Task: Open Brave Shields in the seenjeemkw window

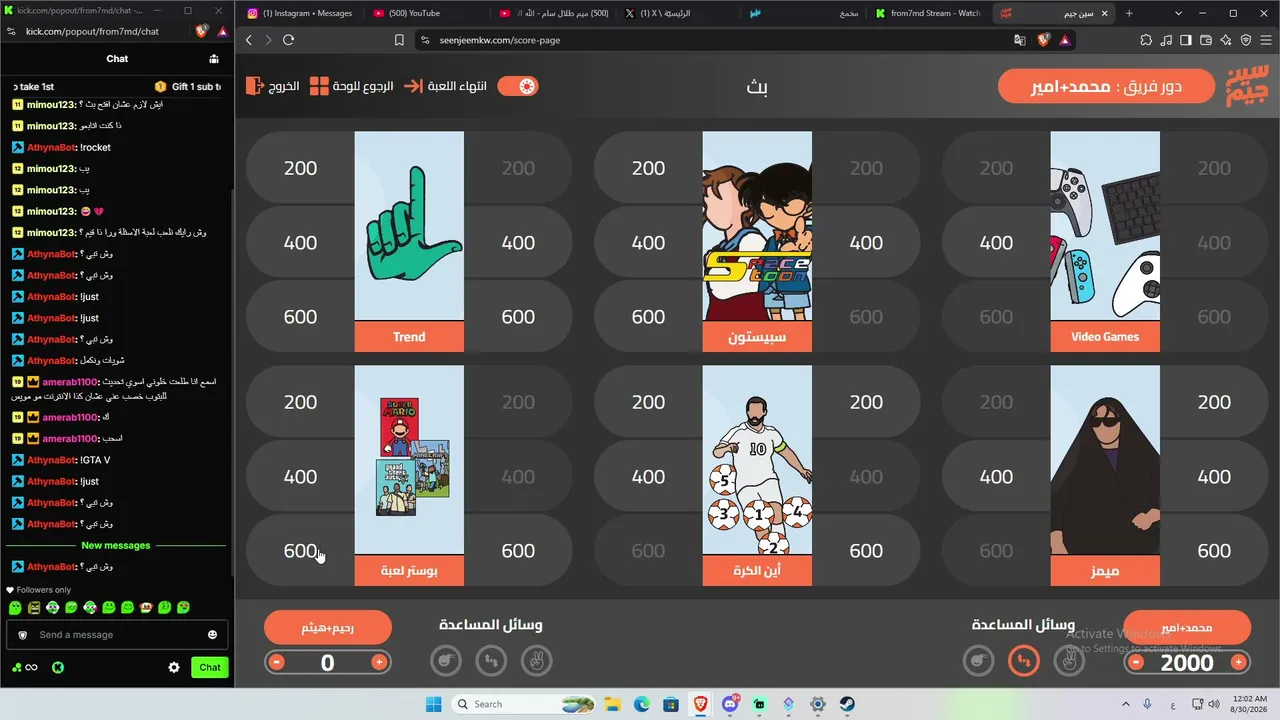Action: click(1043, 40)
